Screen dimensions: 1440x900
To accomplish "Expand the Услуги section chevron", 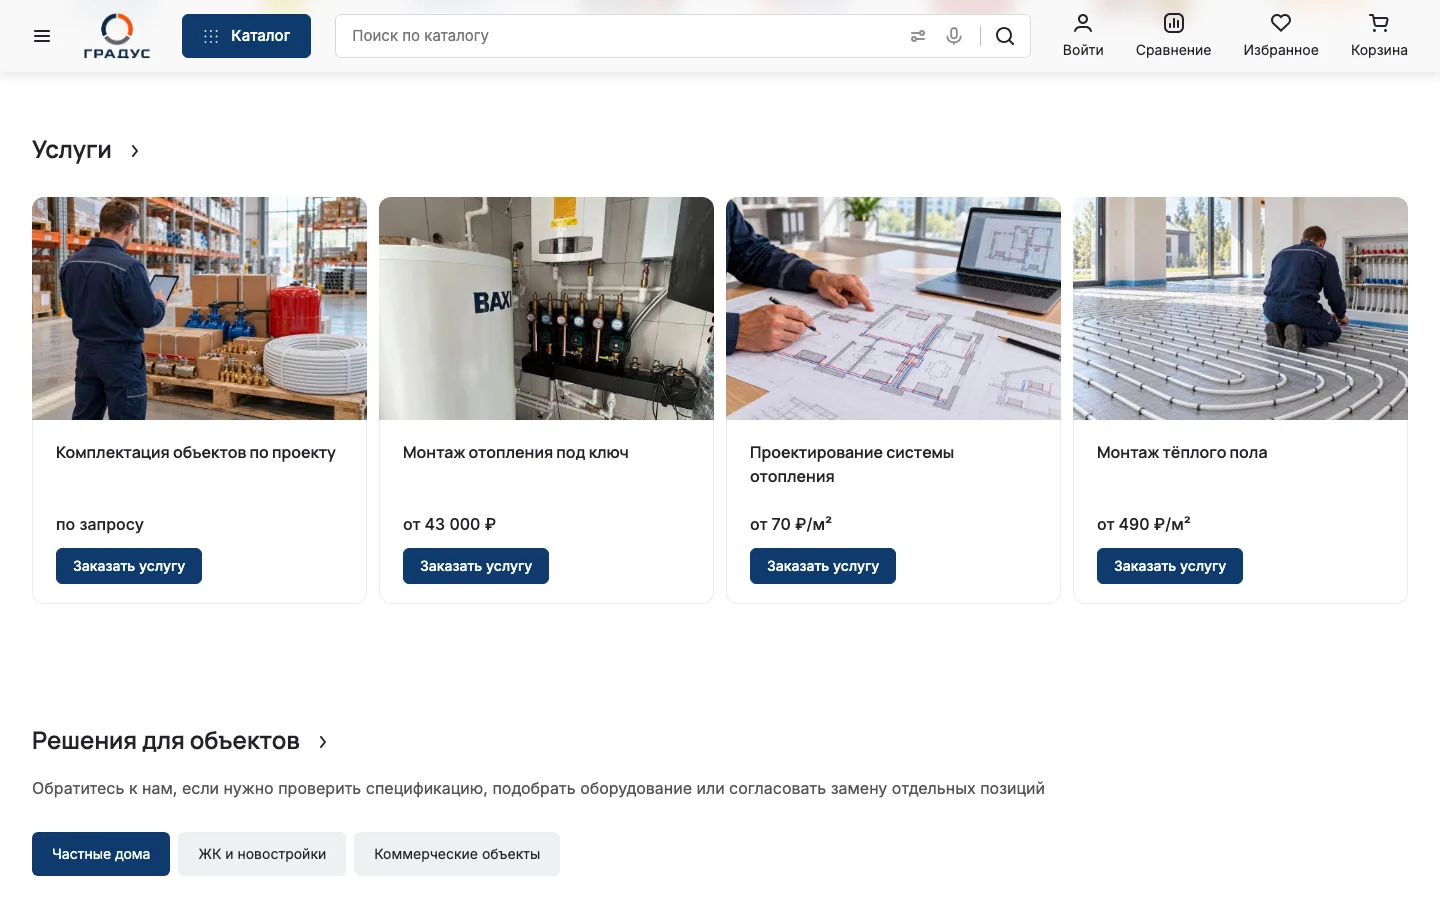I will pos(135,151).
